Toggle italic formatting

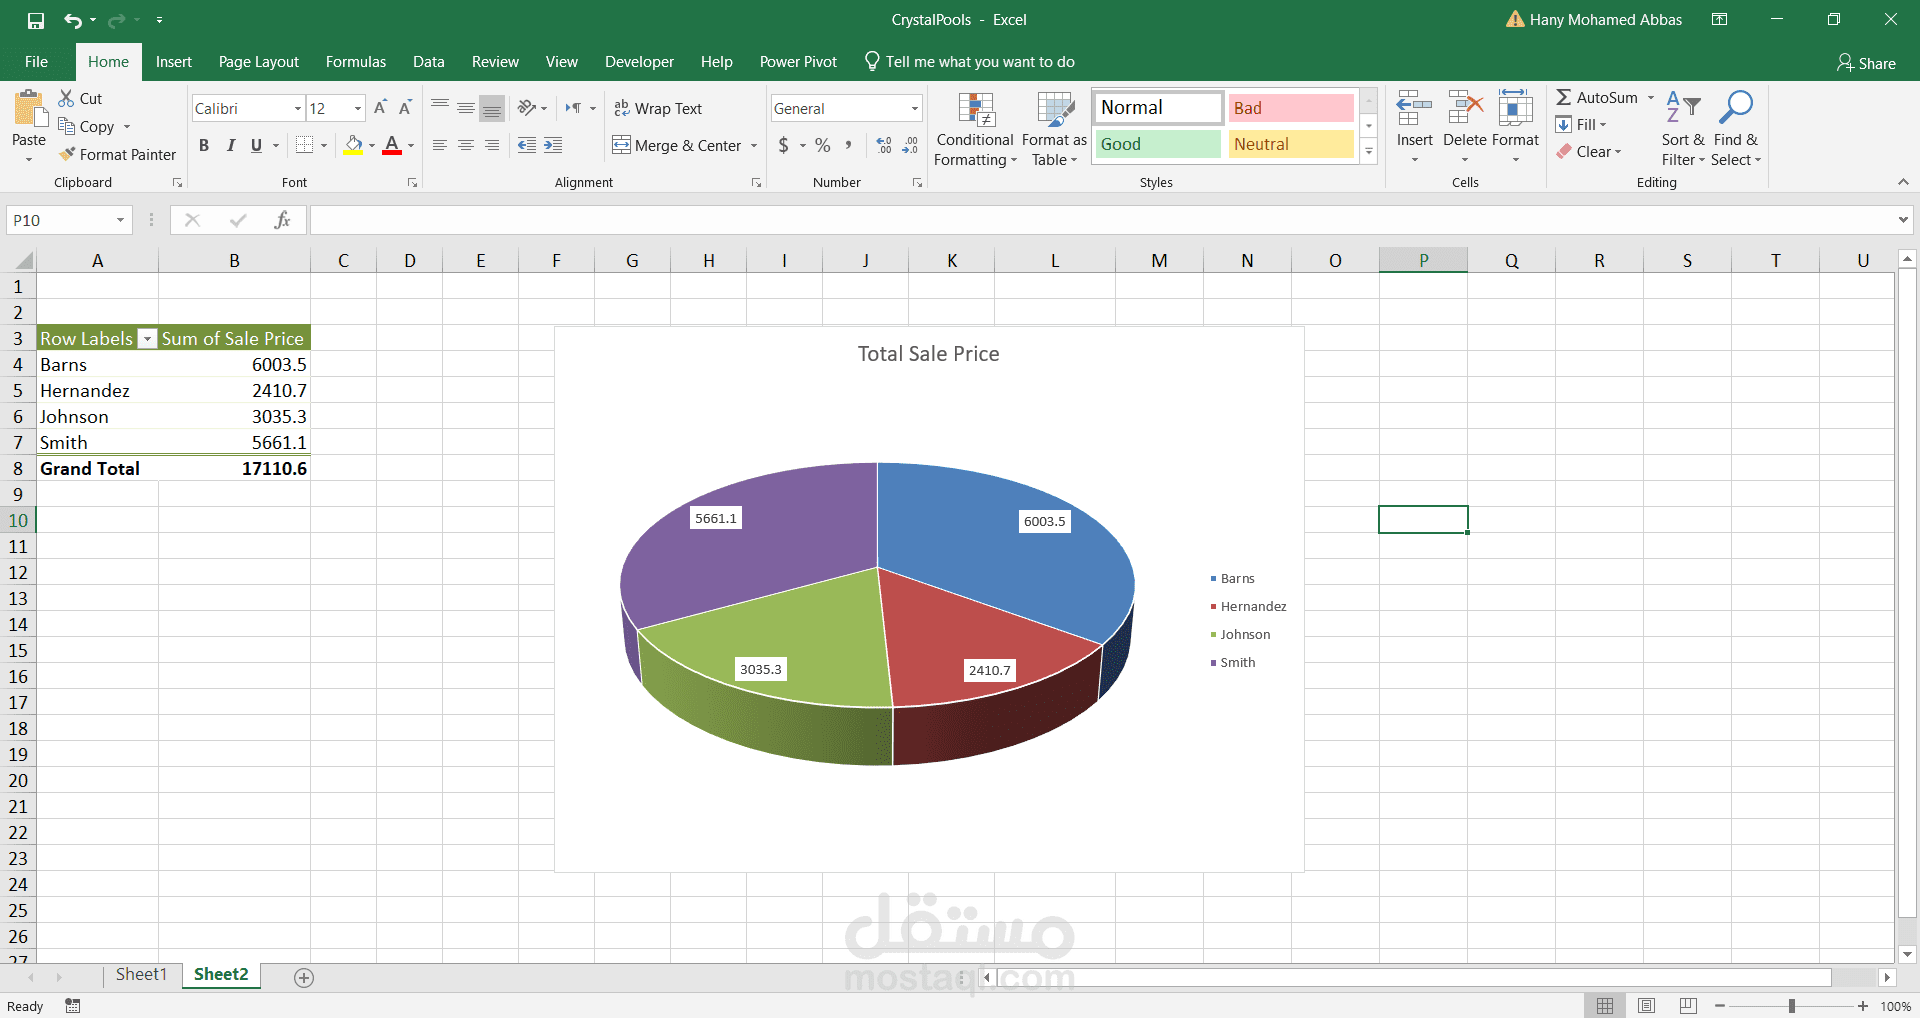coord(230,145)
